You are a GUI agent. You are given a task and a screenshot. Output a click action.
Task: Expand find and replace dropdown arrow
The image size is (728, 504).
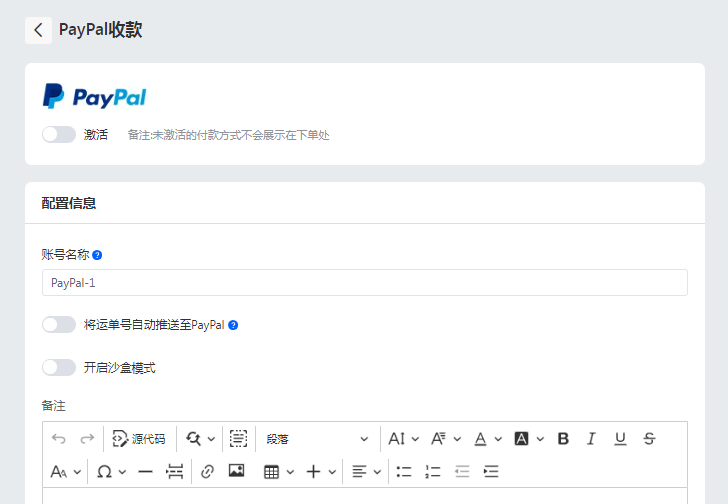click(x=211, y=439)
